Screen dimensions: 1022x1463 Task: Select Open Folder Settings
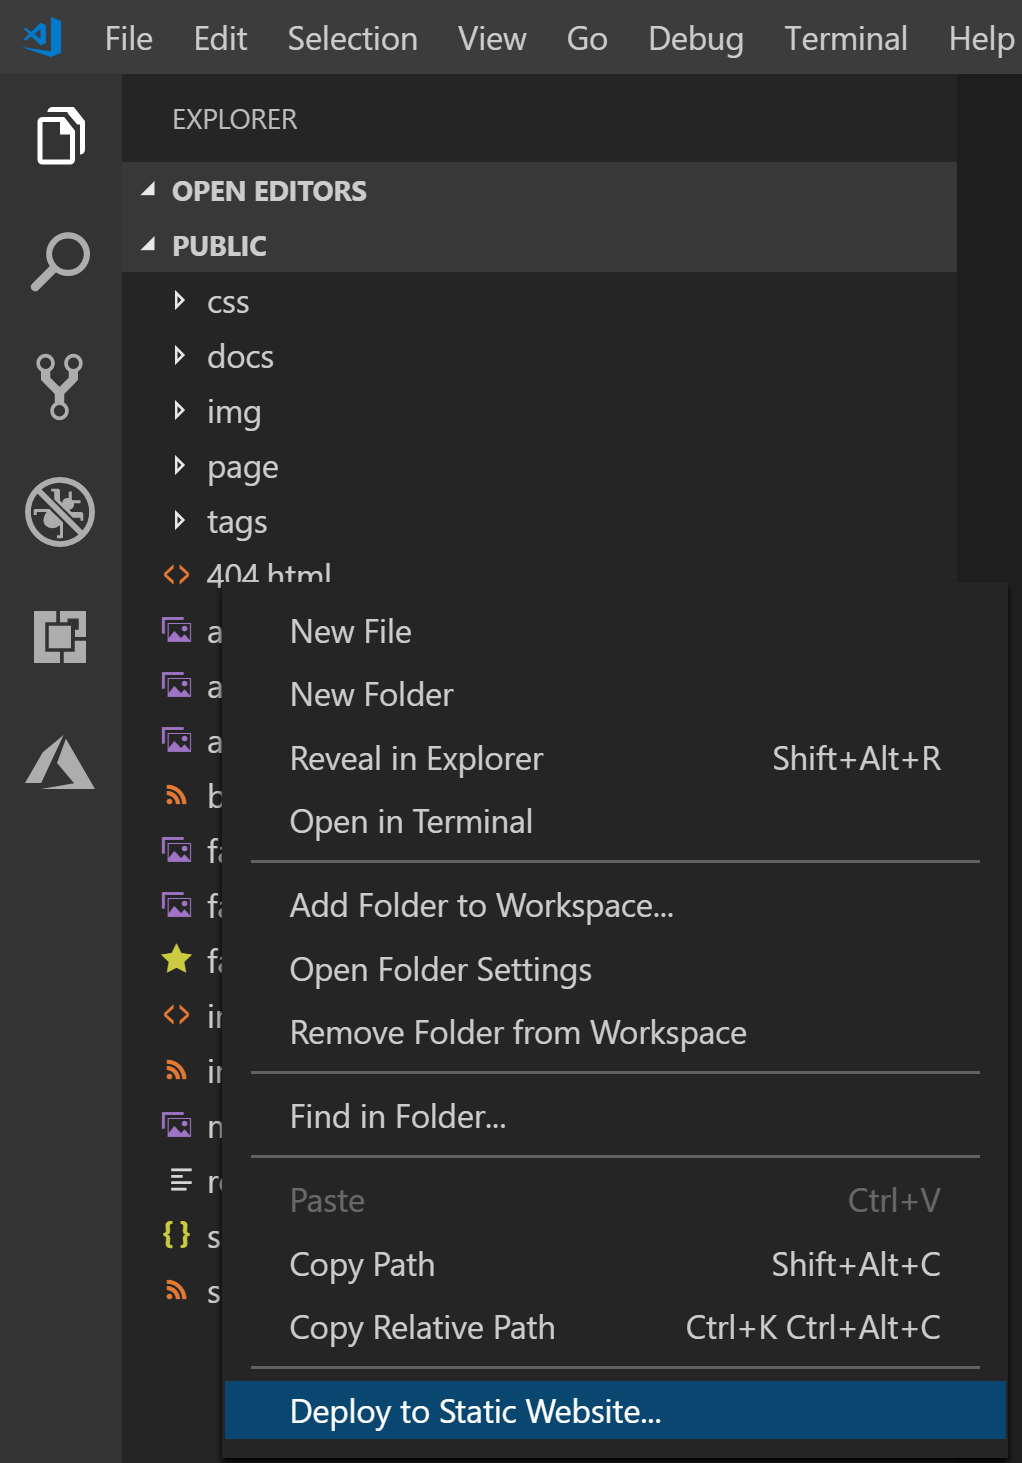(x=615, y=969)
